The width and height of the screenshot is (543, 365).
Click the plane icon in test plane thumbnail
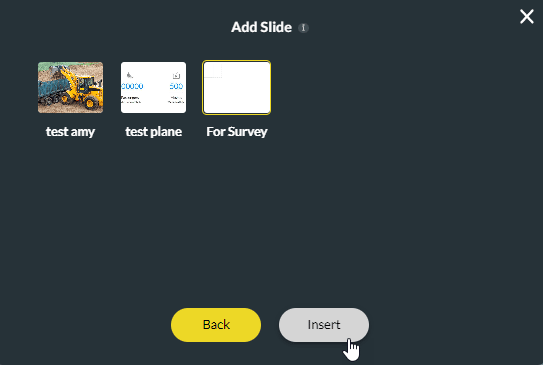coord(130,75)
